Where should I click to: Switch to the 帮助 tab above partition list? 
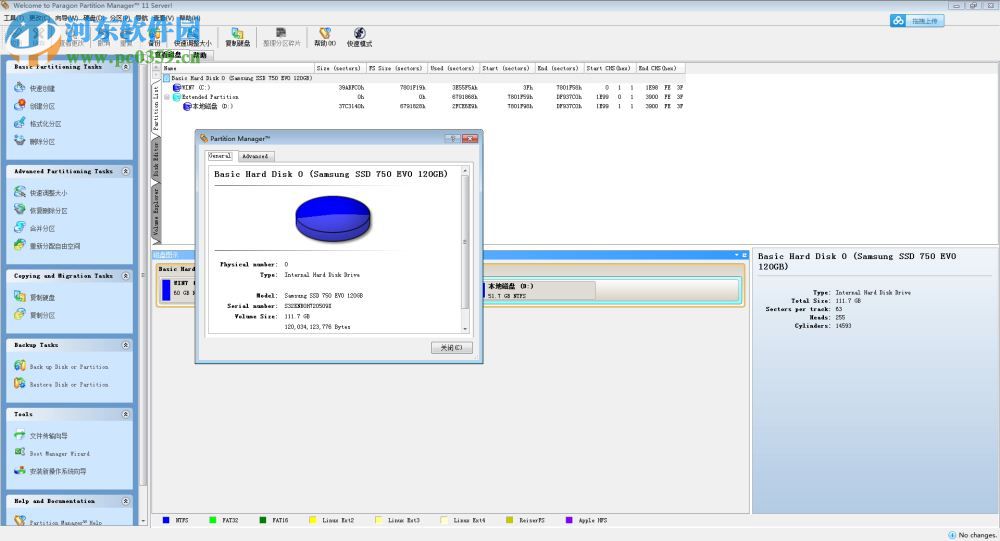point(200,56)
